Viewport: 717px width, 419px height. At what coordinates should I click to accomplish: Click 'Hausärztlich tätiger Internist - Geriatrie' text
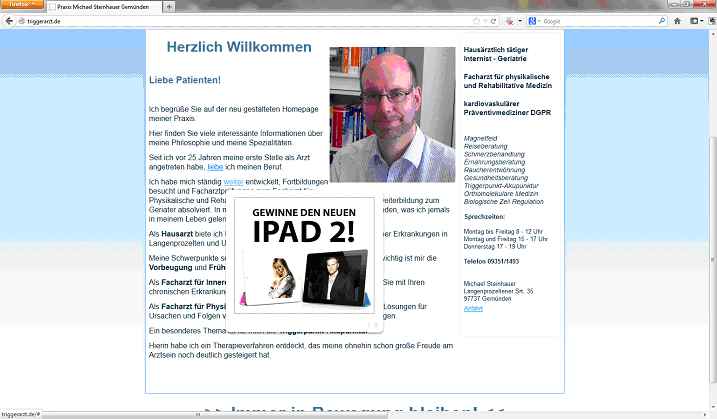point(496,54)
